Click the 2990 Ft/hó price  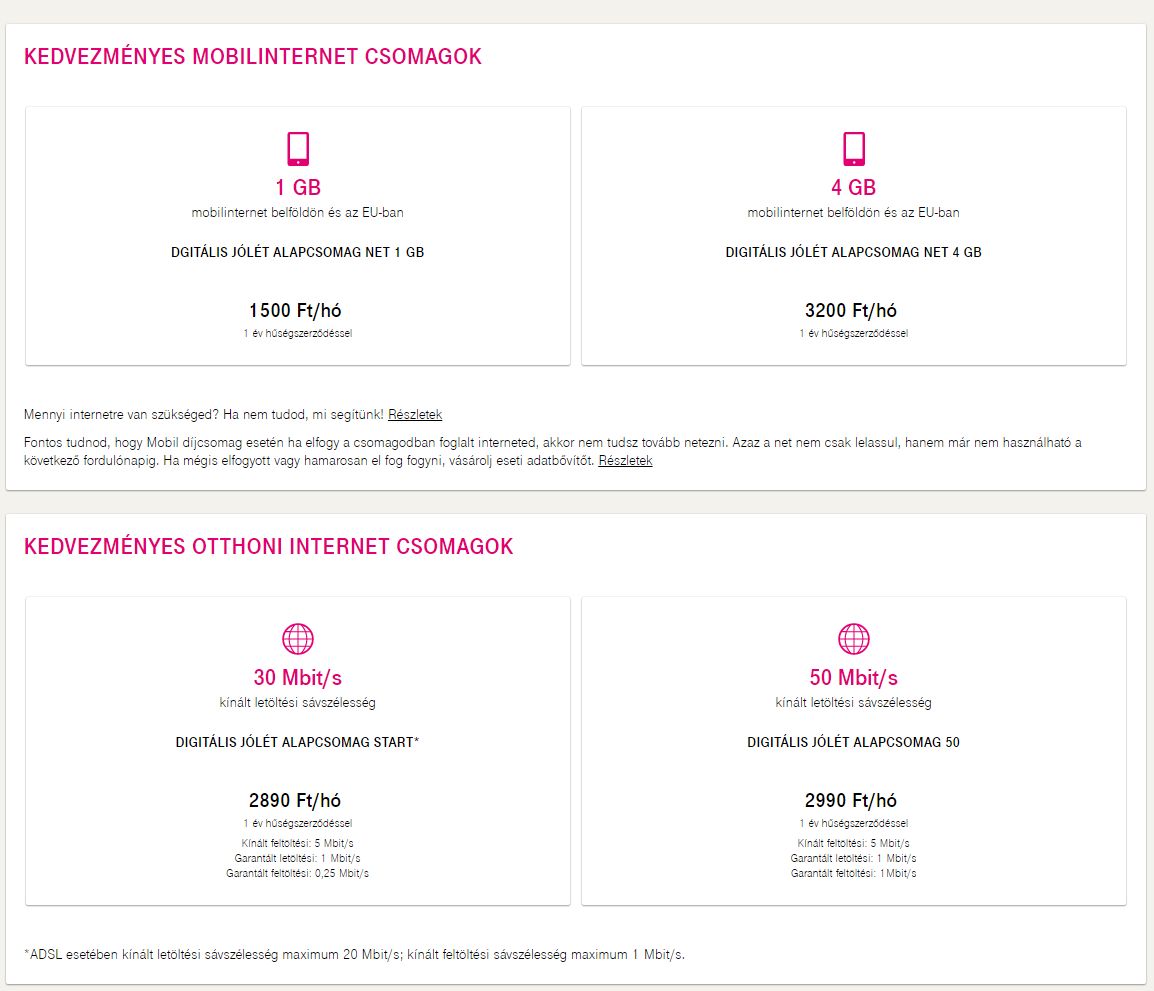coord(853,801)
